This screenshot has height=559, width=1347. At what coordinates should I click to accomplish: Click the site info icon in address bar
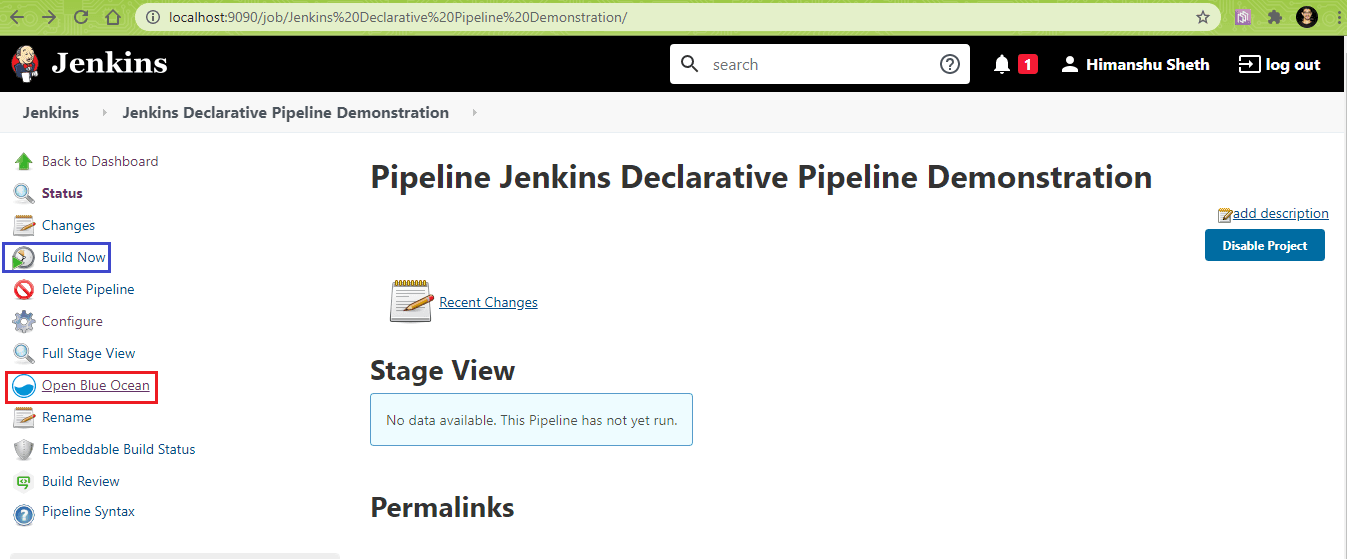click(x=152, y=17)
